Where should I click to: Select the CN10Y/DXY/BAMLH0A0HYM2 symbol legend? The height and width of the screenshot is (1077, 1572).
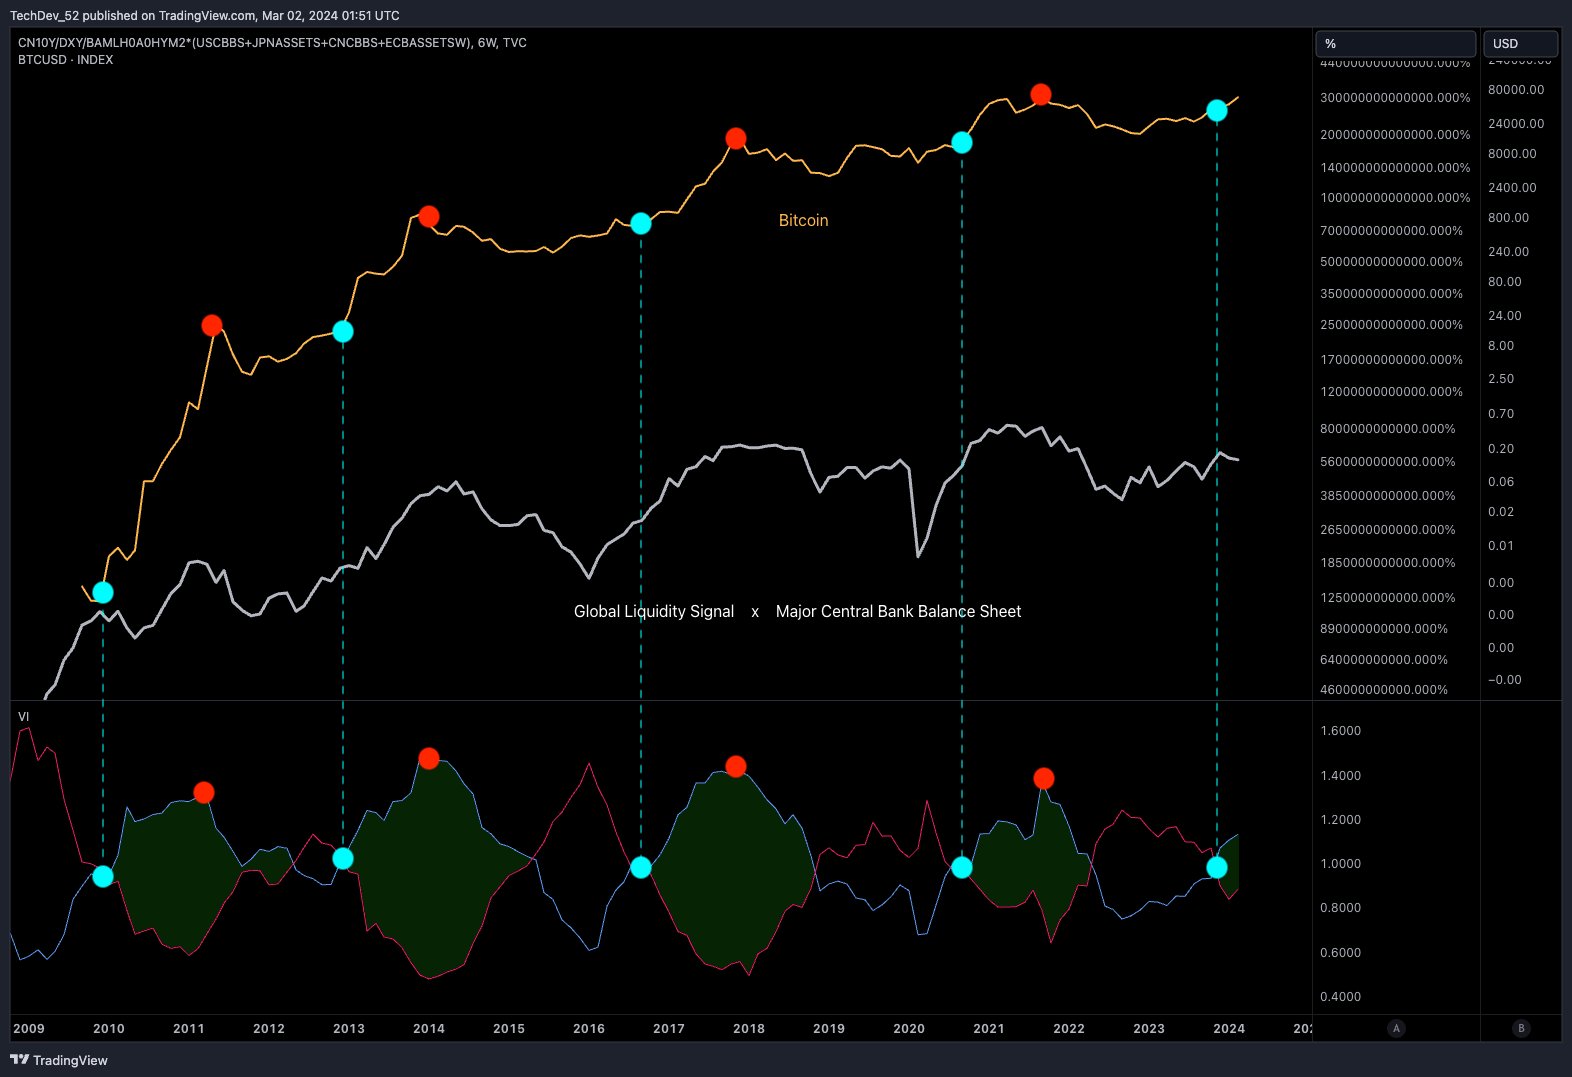[x=272, y=43]
